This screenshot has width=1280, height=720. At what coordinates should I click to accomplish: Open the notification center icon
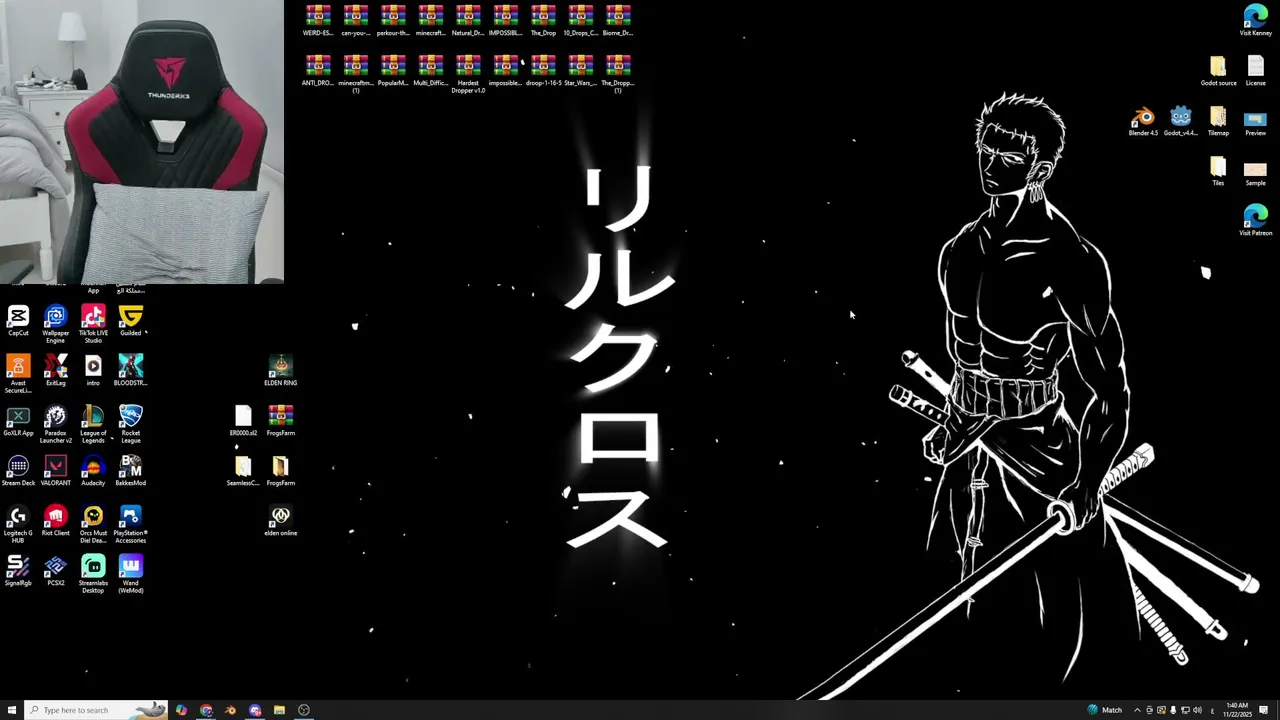[1263, 710]
